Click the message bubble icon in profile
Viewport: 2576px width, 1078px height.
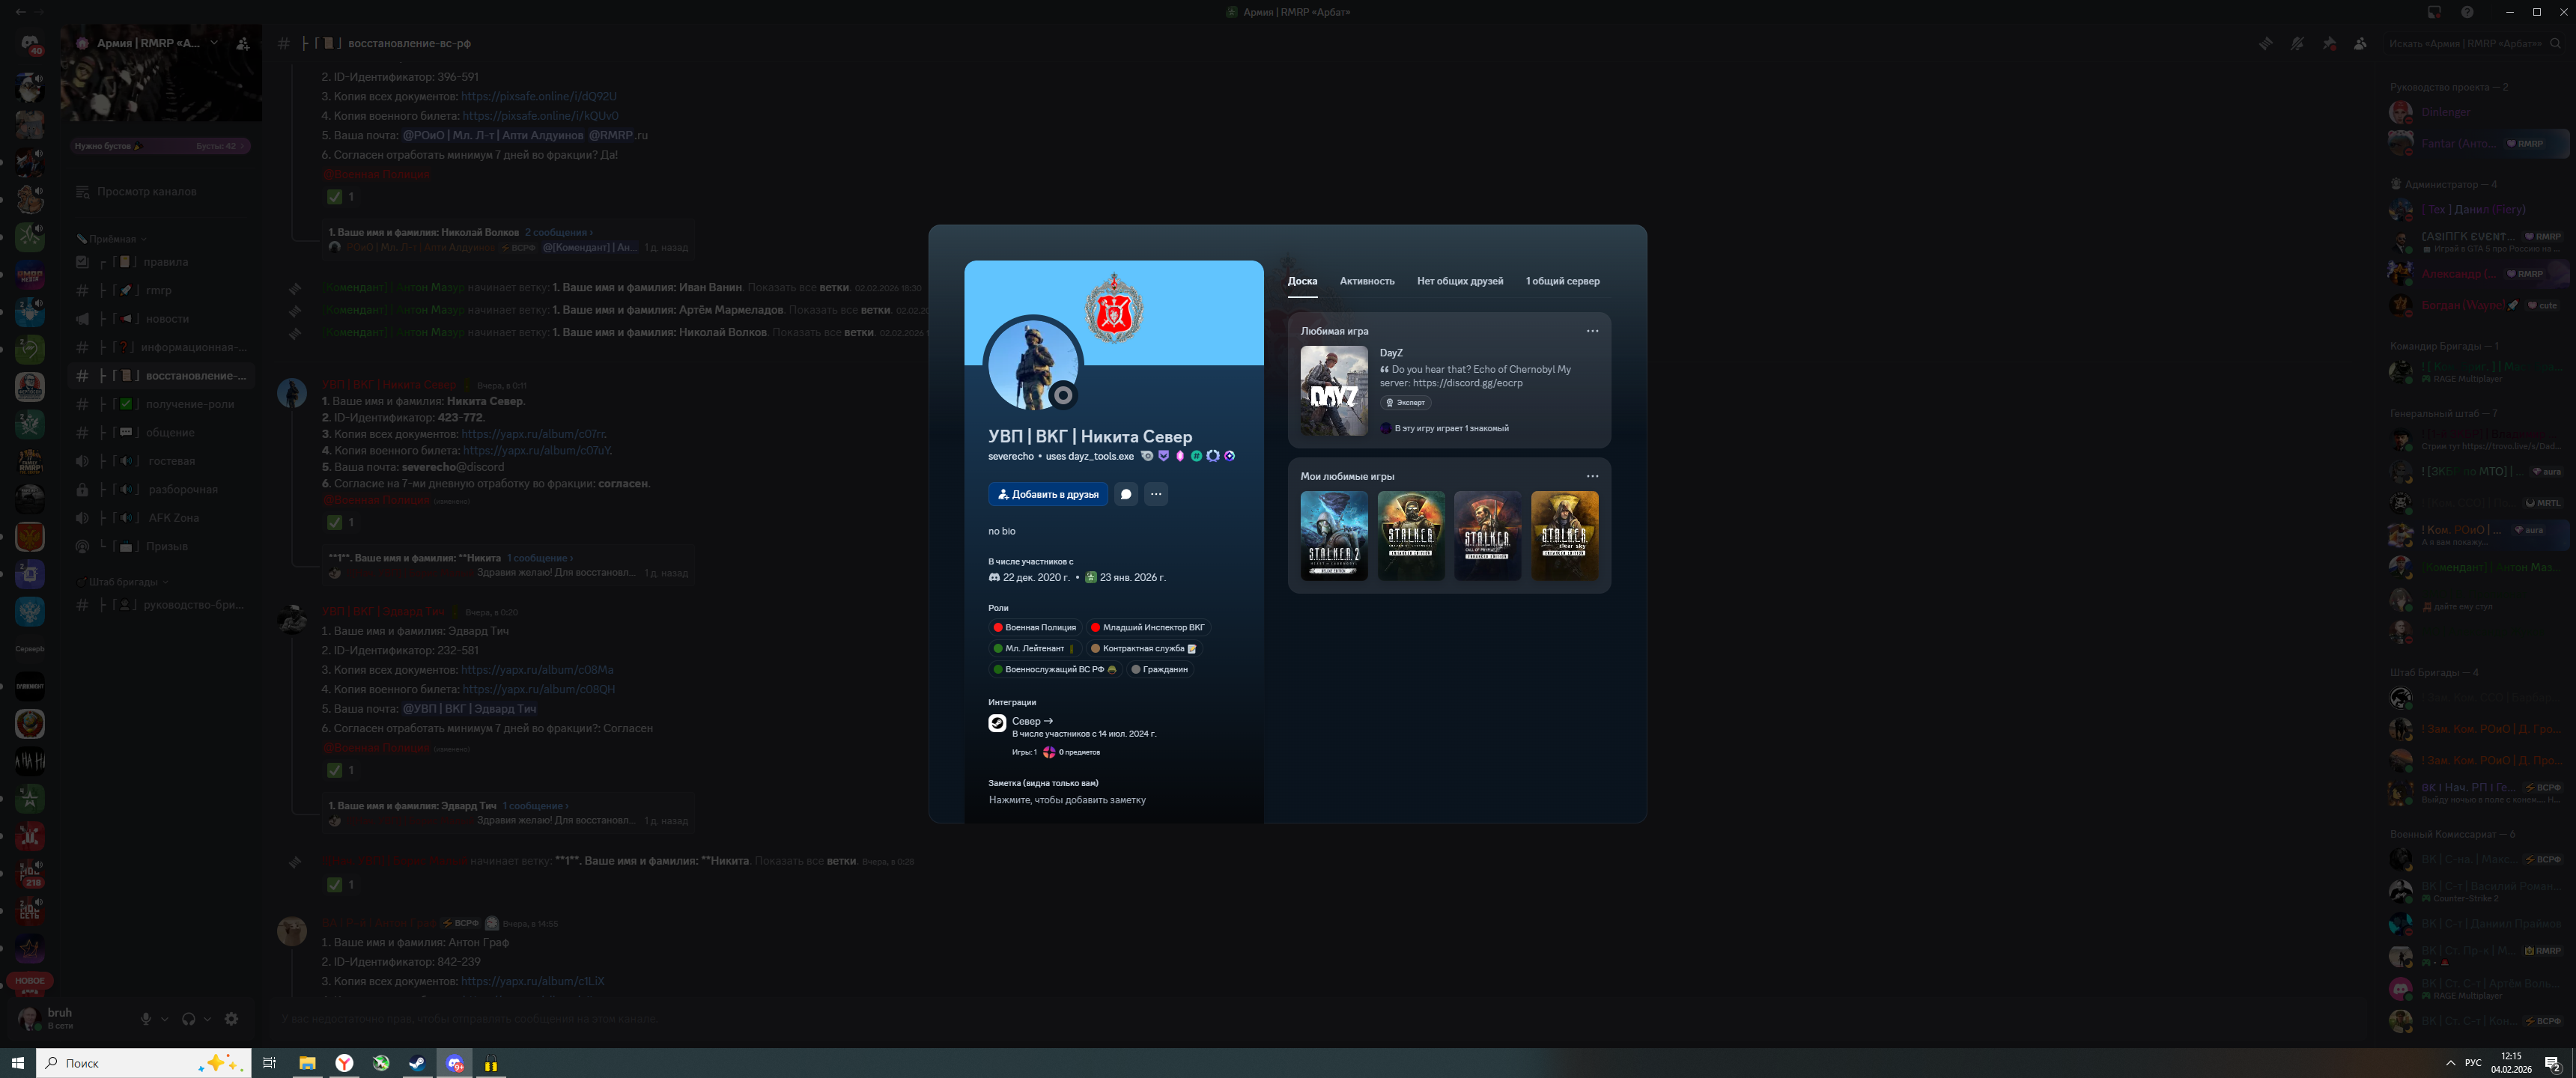coord(1125,494)
